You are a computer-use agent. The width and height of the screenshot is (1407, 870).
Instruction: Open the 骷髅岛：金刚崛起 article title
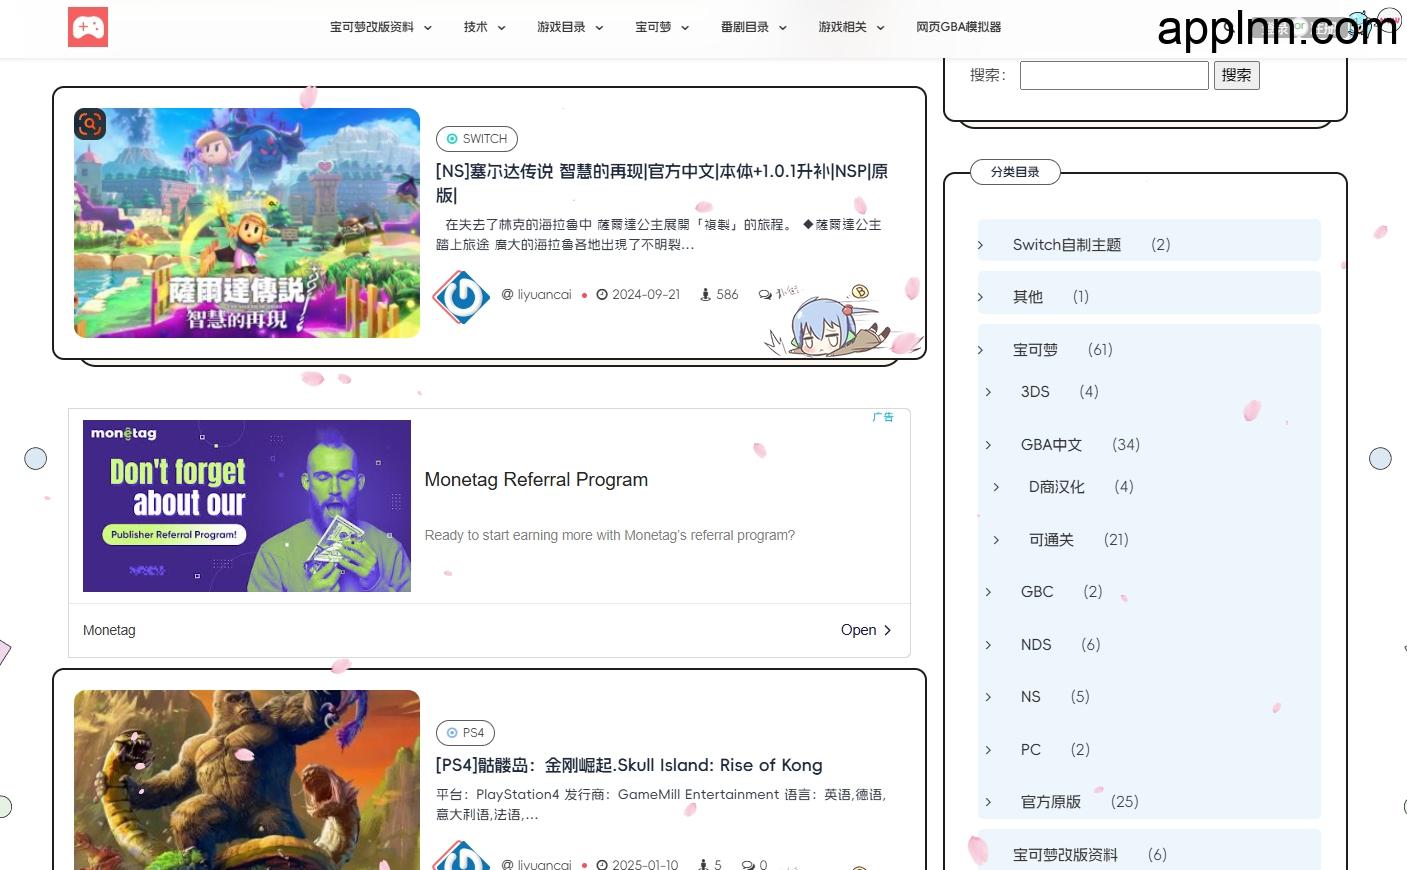(629, 765)
